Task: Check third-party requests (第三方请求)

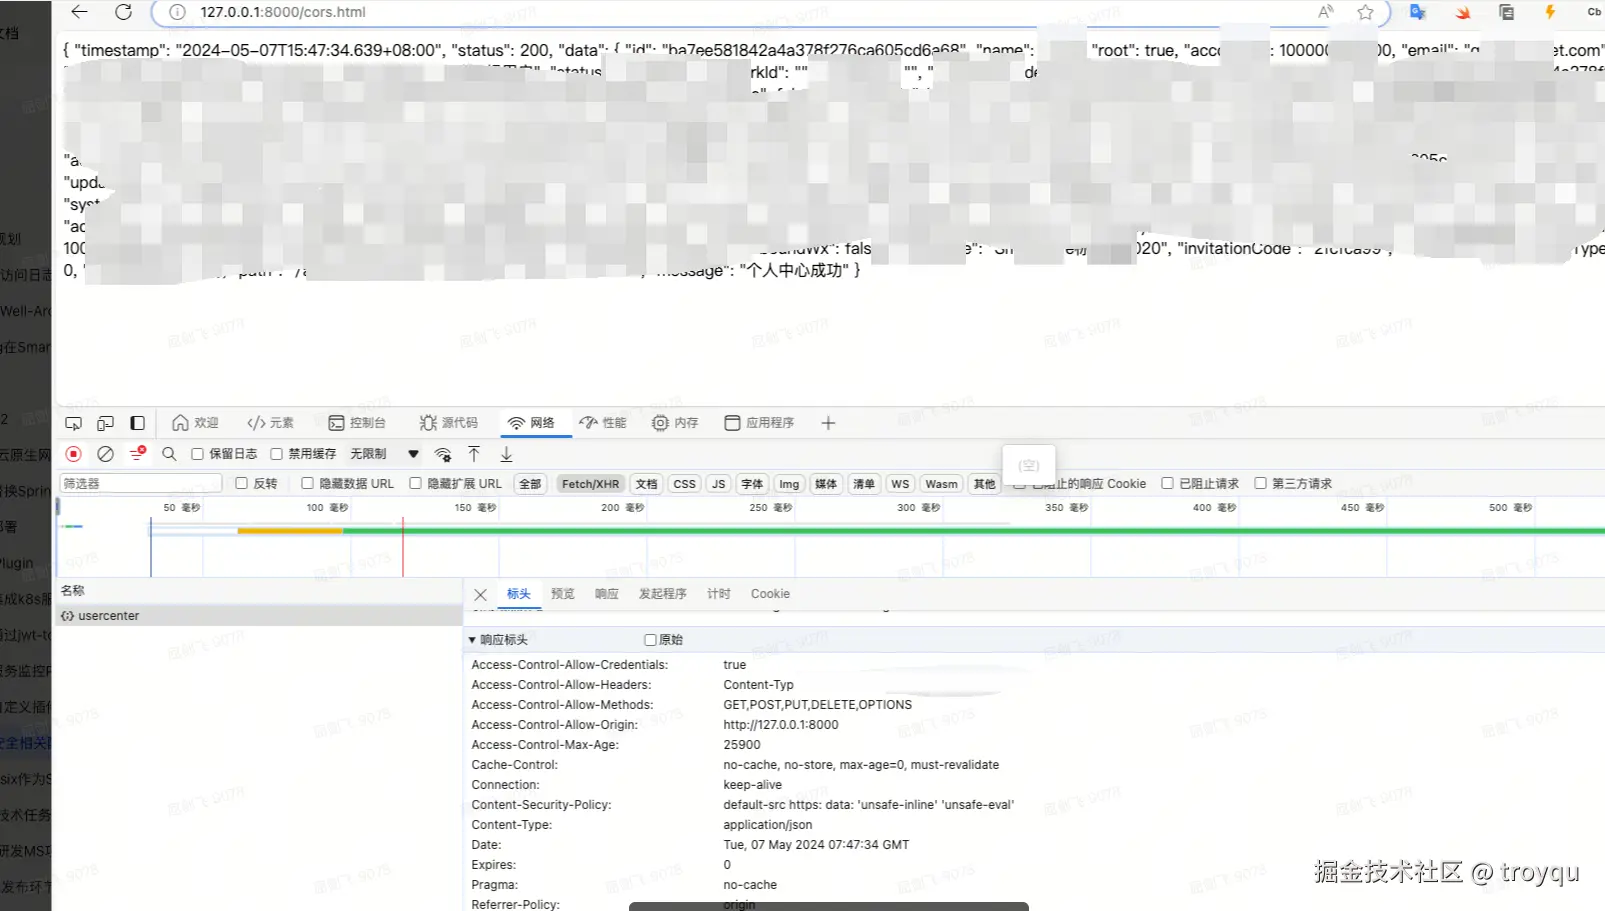Action: pyautogui.click(x=1260, y=483)
